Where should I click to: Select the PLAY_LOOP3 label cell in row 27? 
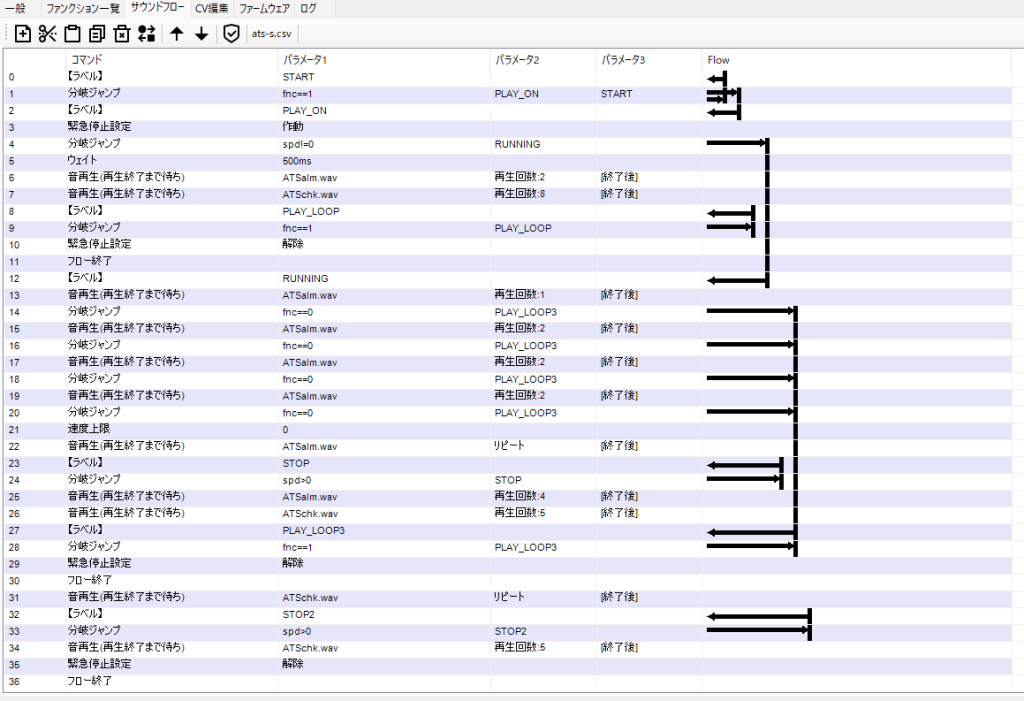(x=314, y=530)
